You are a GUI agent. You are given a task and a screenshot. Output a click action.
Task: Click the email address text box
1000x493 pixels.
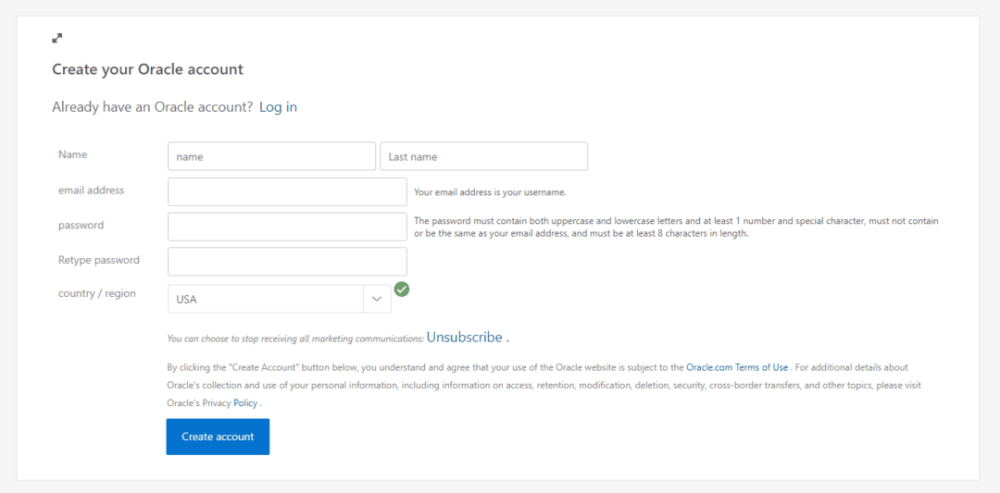pos(287,191)
